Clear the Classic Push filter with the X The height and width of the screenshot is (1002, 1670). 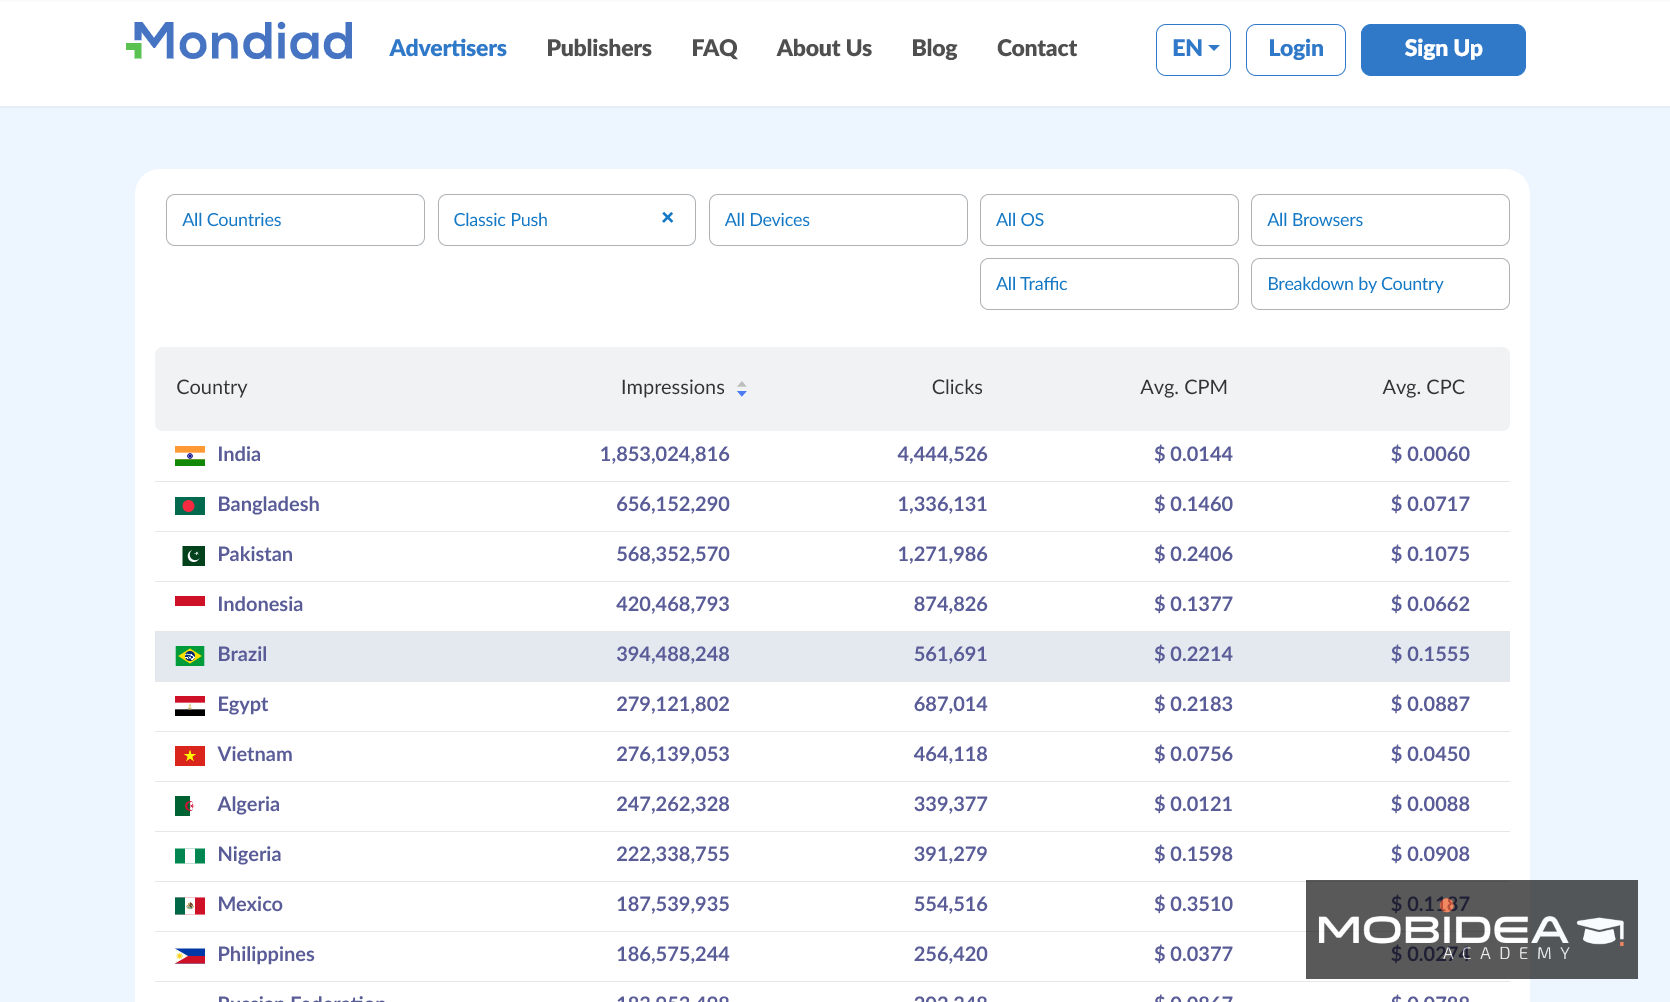668,218
